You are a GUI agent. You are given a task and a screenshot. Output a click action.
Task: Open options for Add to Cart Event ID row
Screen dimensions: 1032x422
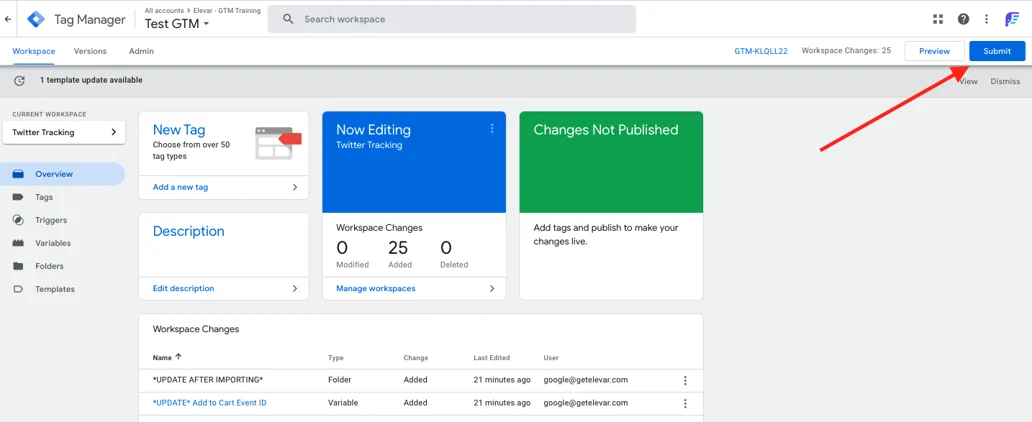[685, 404]
